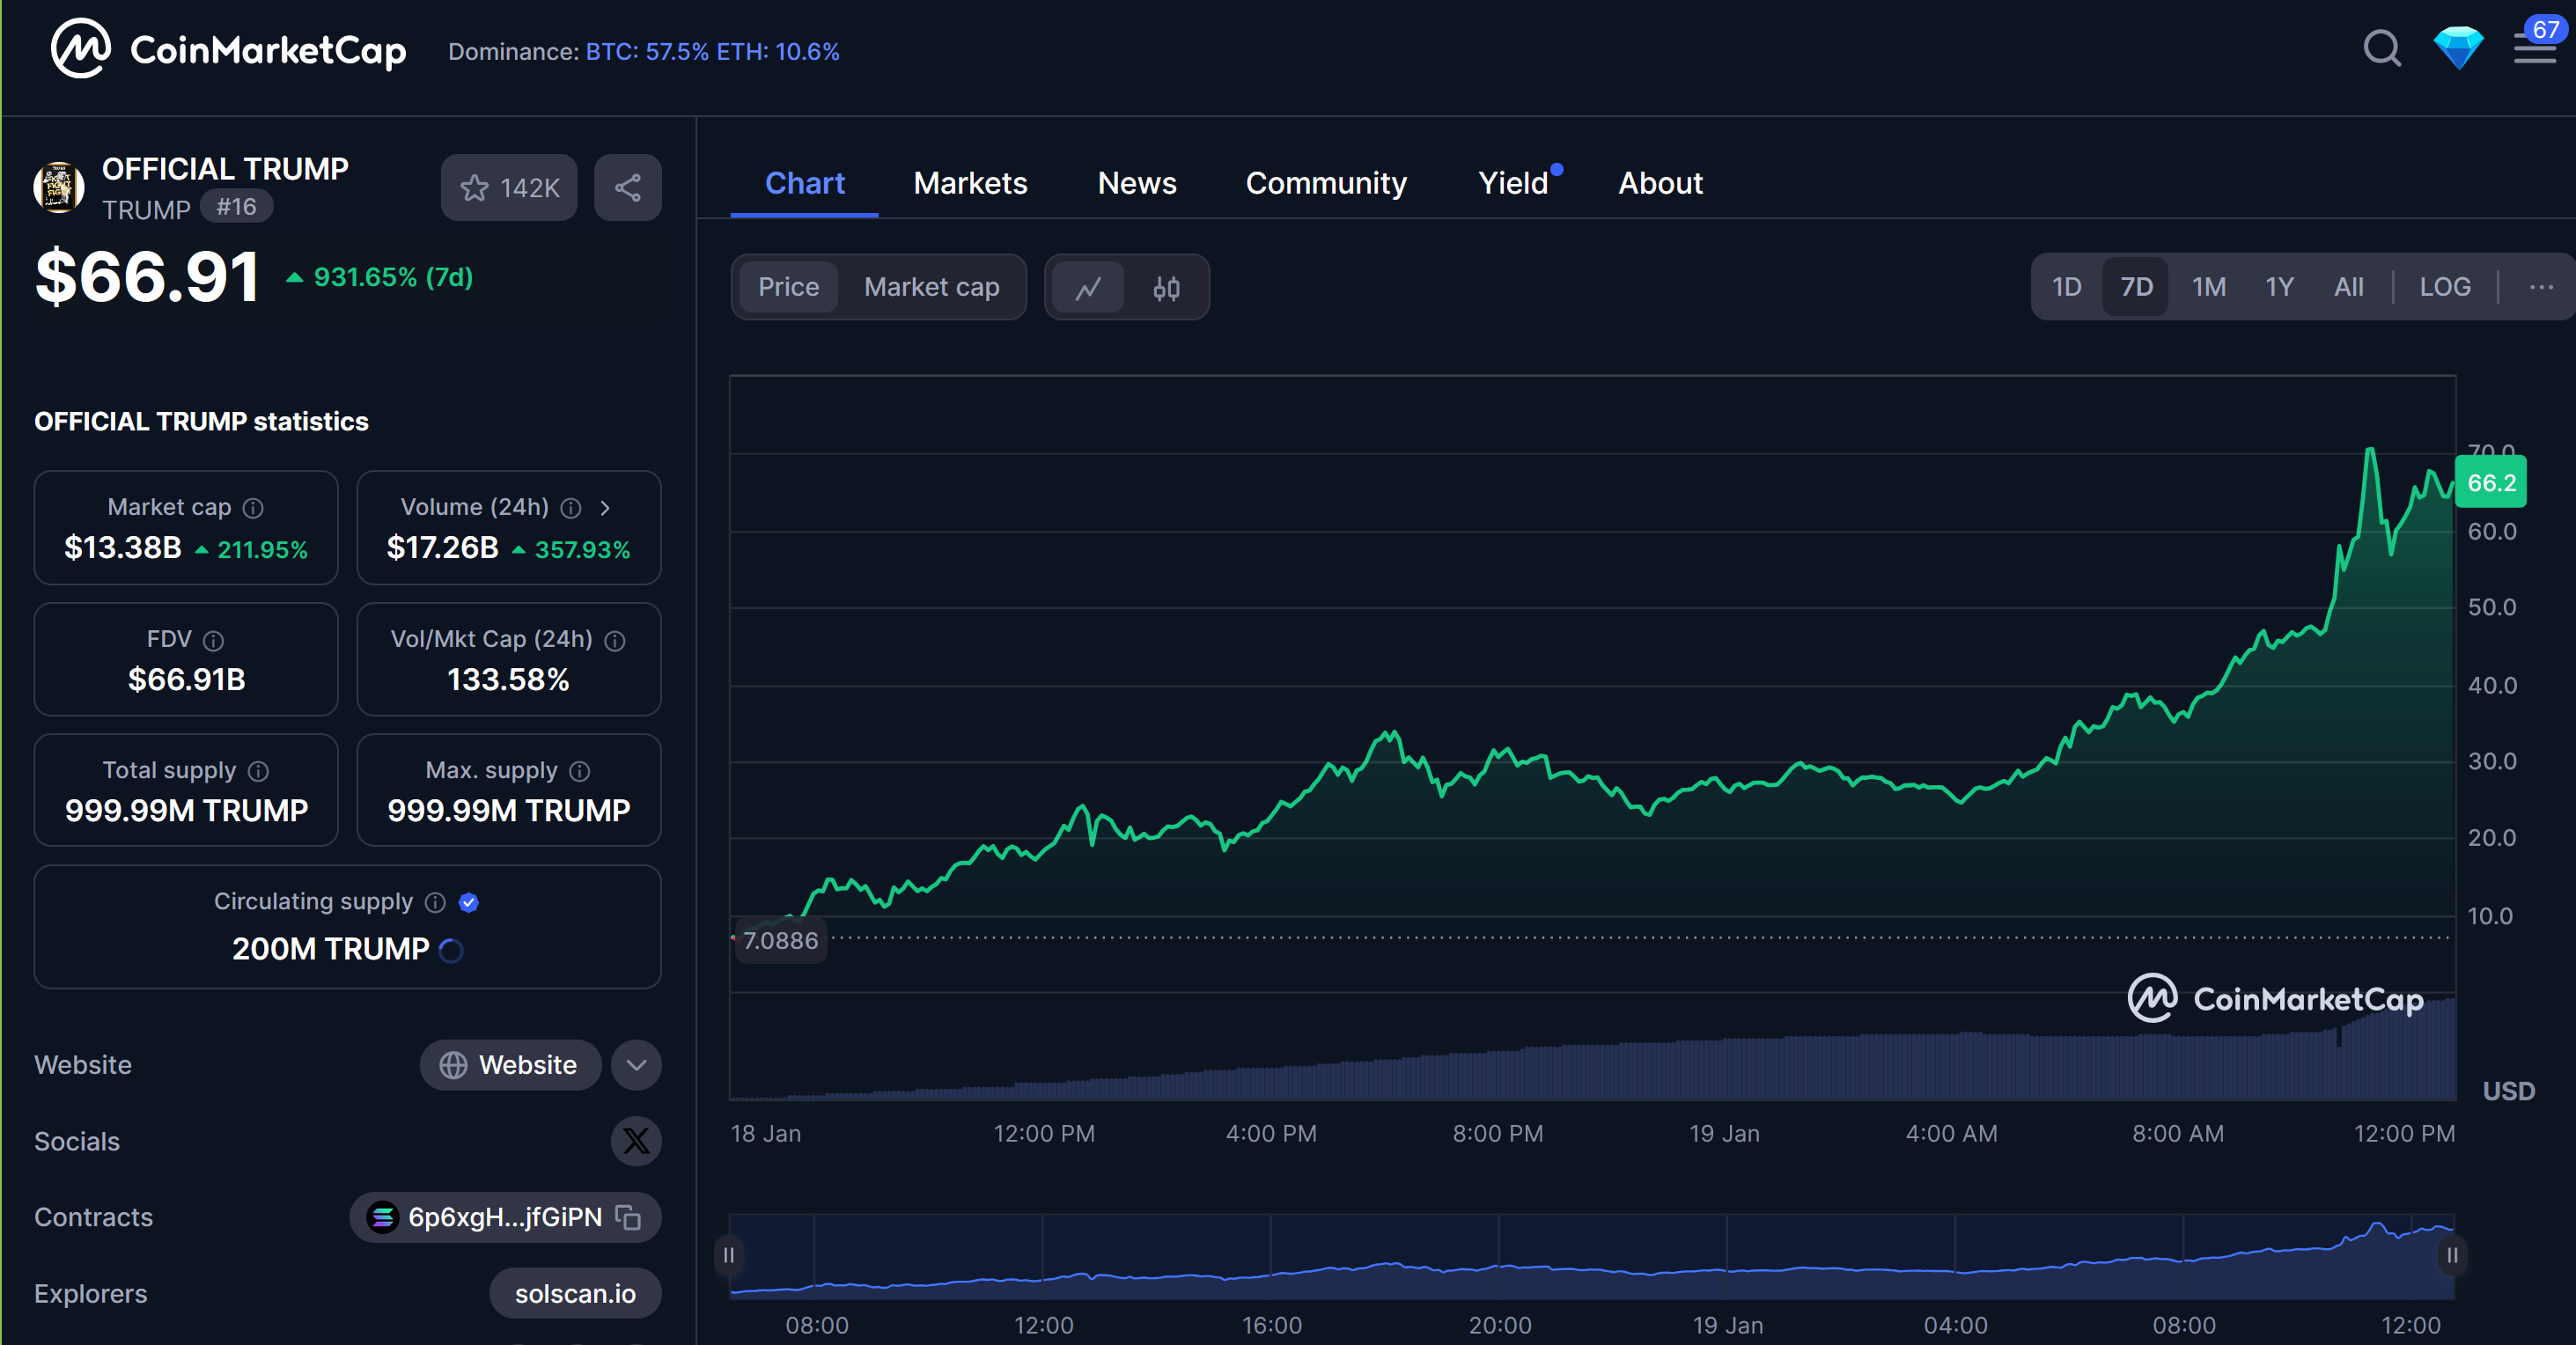Open the search magnifier icon
The width and height of the screenshot is (2576, 1345).
click(2382, 48)
